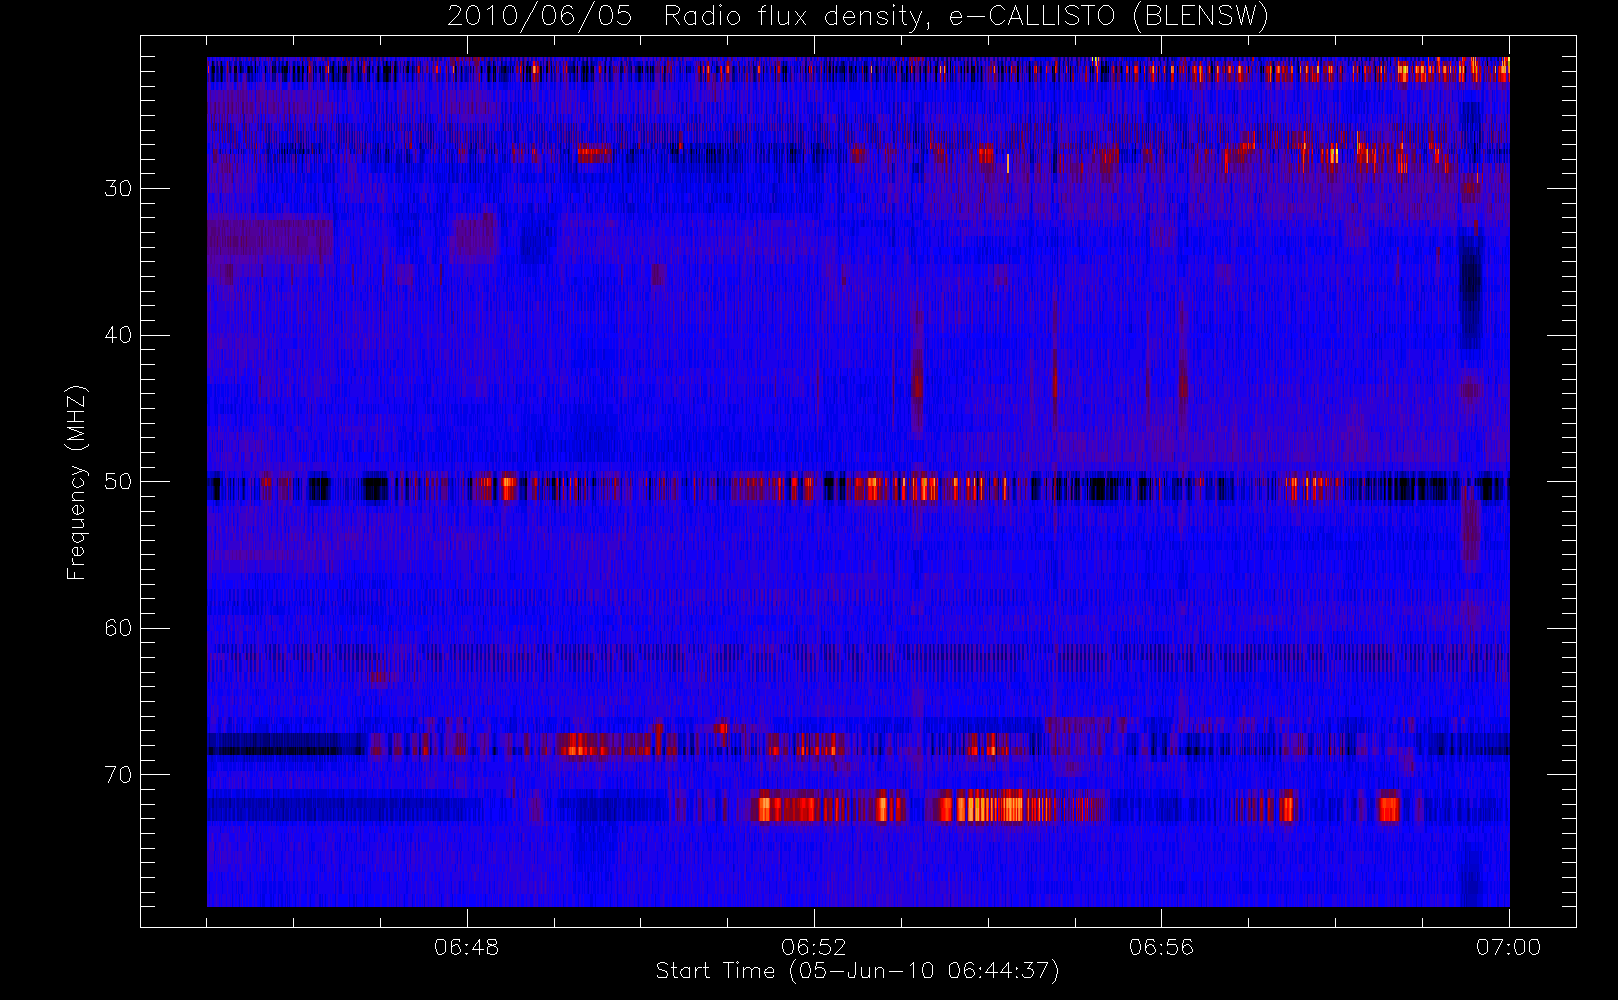The height and width of the screenshot is (1000, 1618).
Task: Click the 'Frequency (MHZ)' axis label
Action: (x=76, y=482)
